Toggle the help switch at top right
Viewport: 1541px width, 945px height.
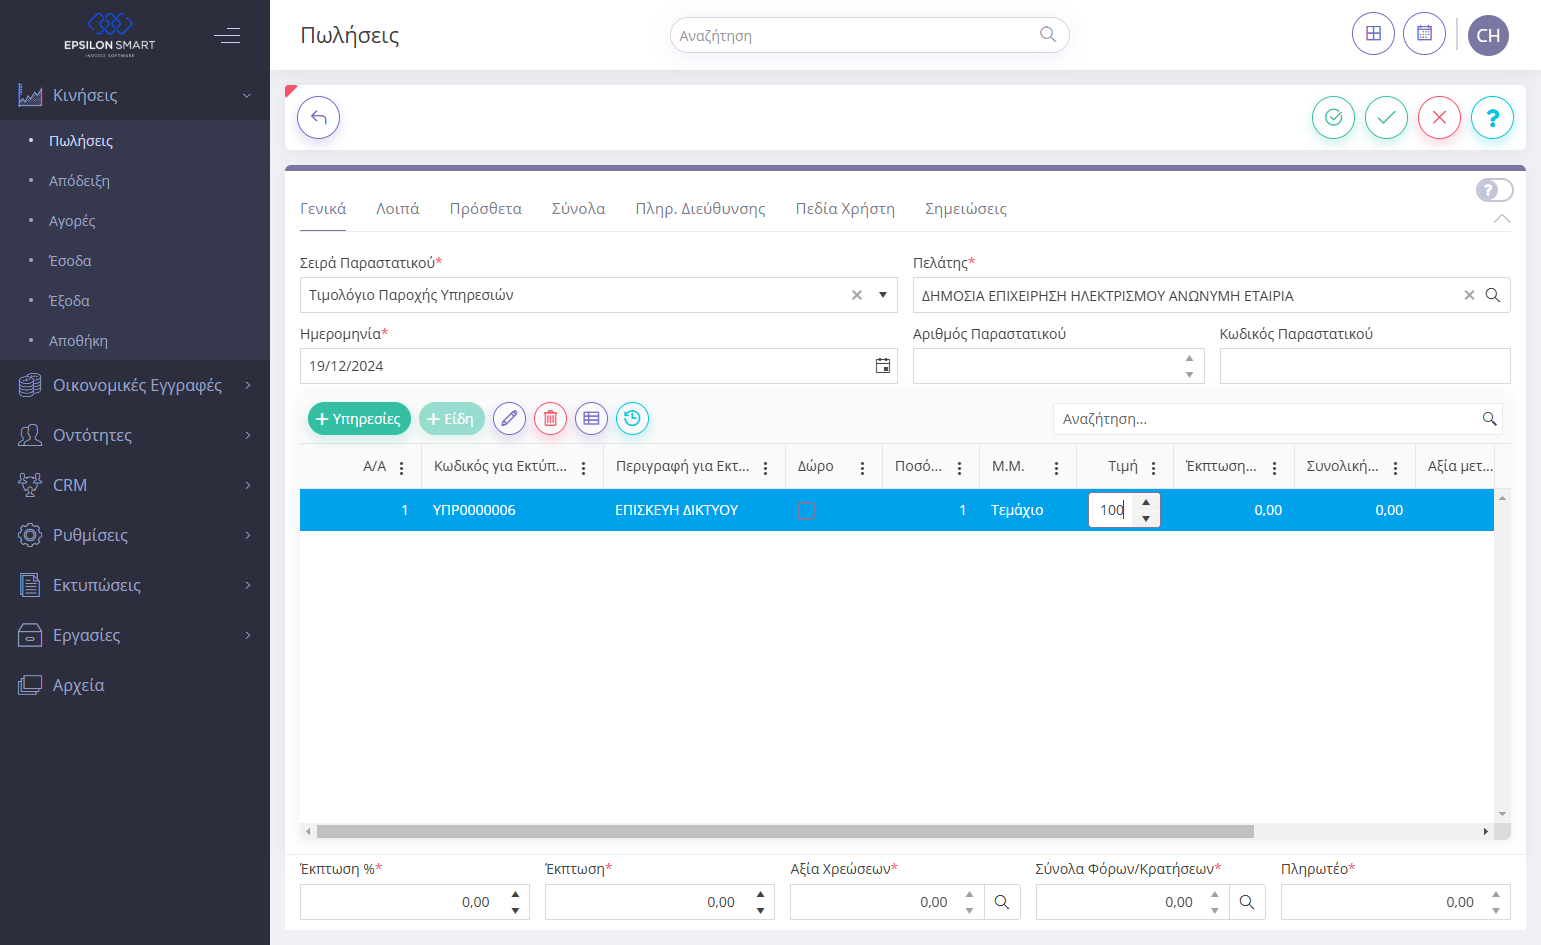pyautogui.click(x=1494, y=190)
